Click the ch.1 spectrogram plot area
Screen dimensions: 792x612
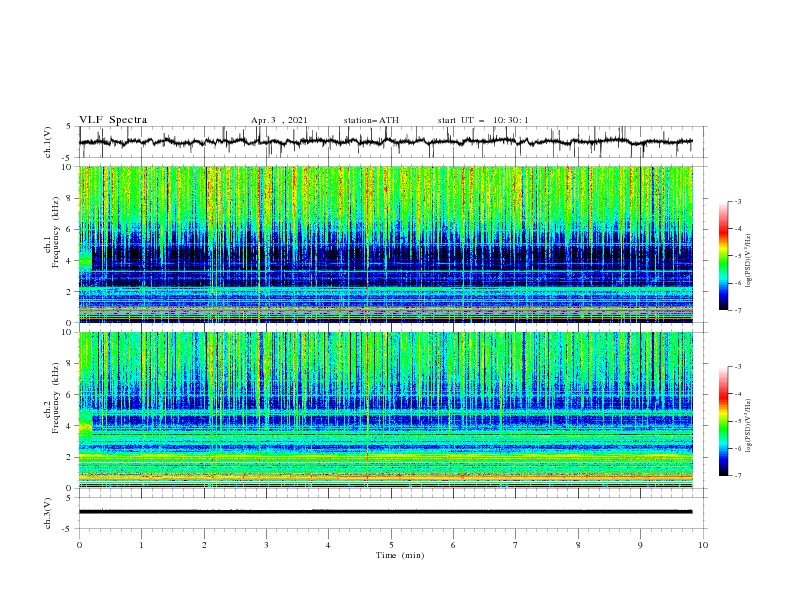click(x=386, y=244)
